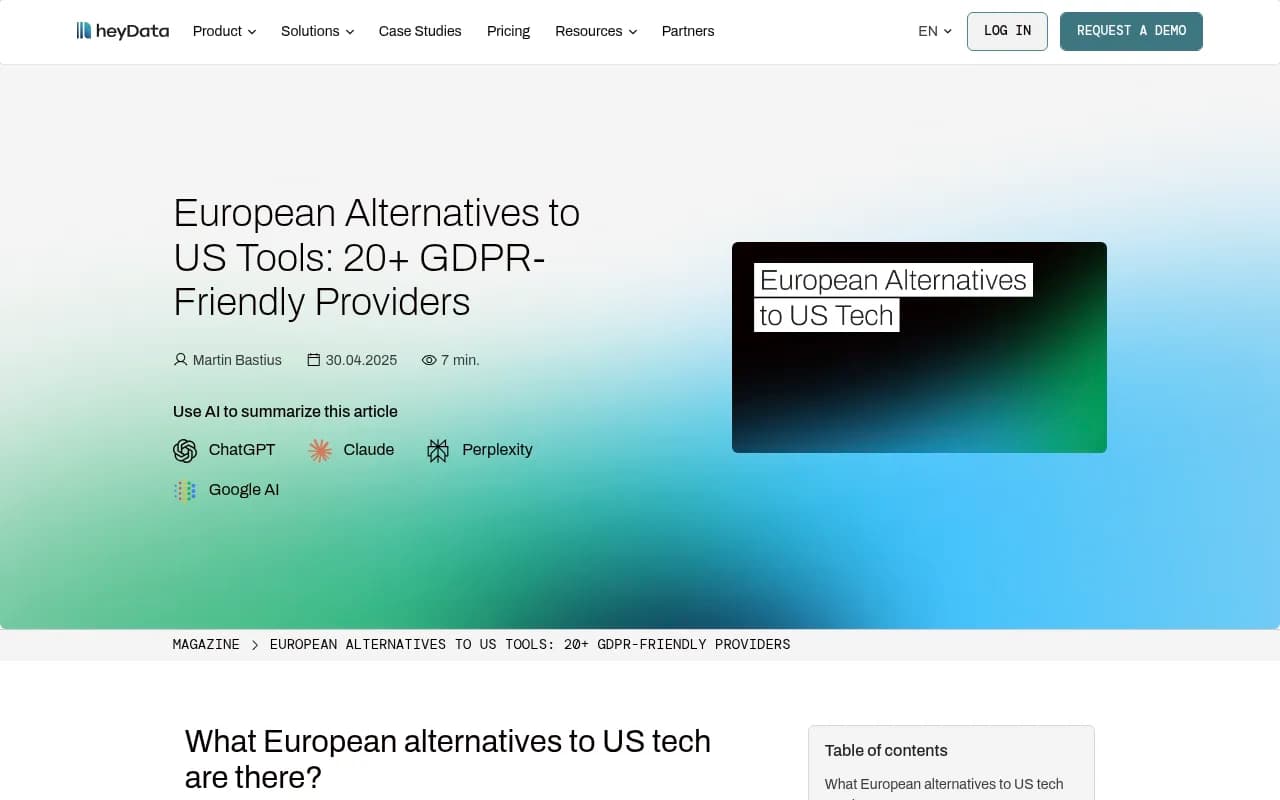
Task: Go to the Pricing page
Action: click(508, 31)
